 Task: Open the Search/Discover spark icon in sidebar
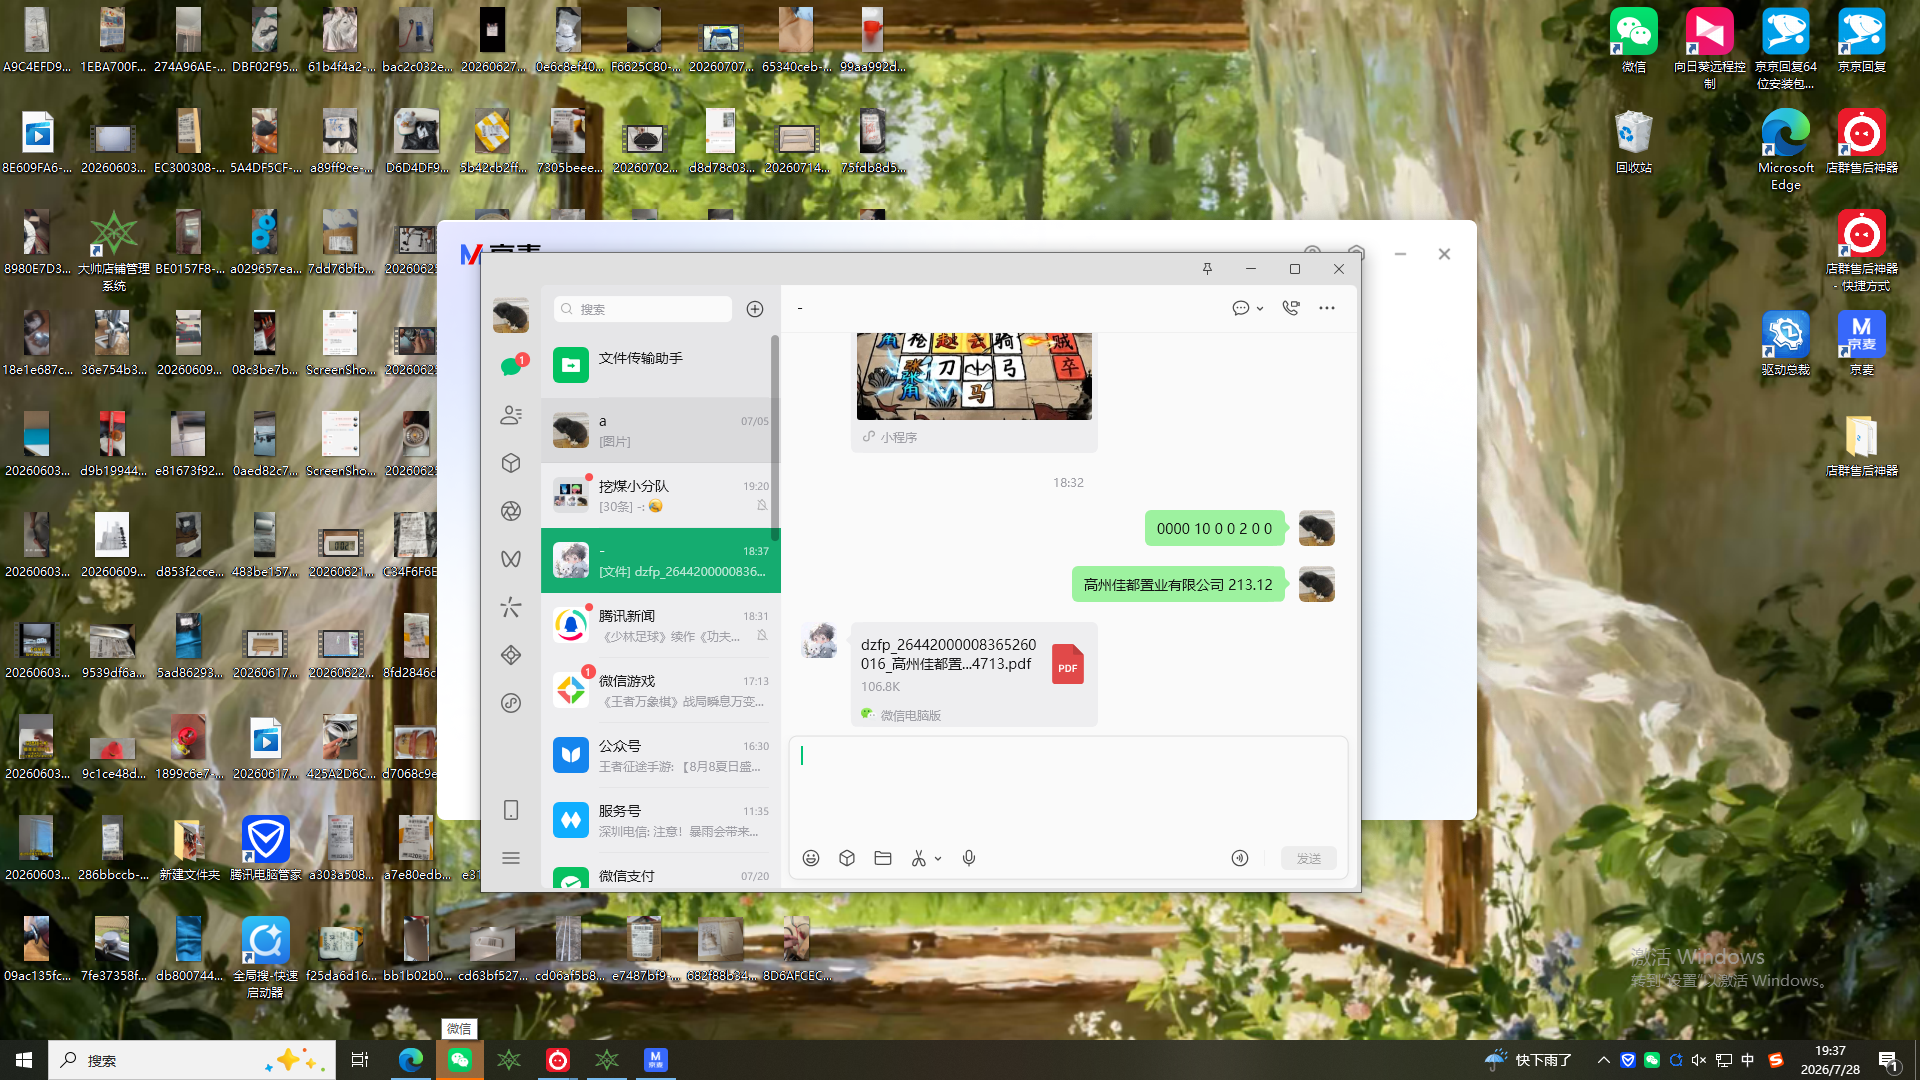(511, 607)
